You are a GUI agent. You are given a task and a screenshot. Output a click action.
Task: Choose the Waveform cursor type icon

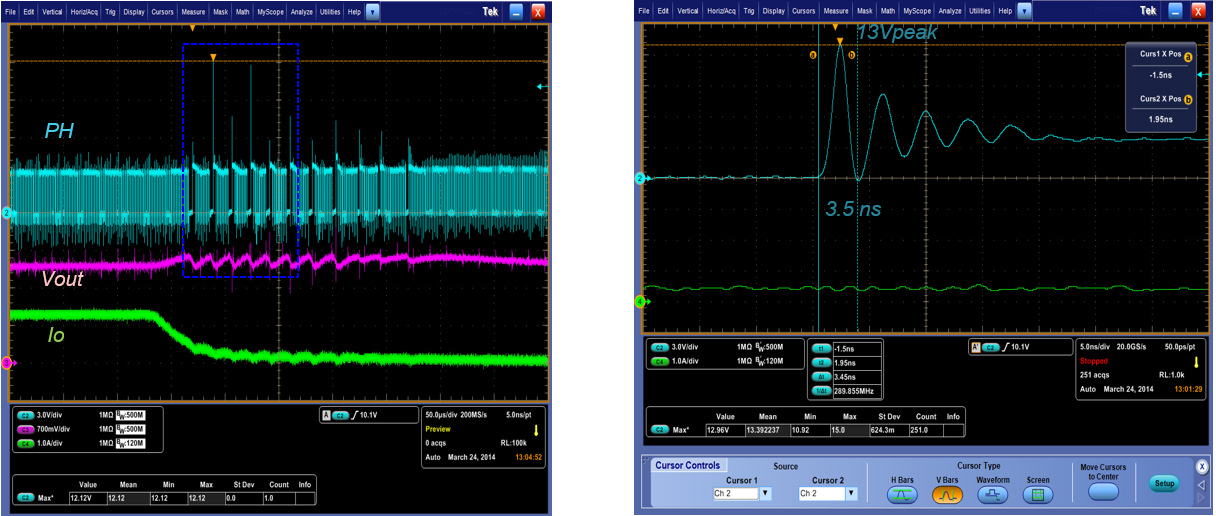[991, 495]
